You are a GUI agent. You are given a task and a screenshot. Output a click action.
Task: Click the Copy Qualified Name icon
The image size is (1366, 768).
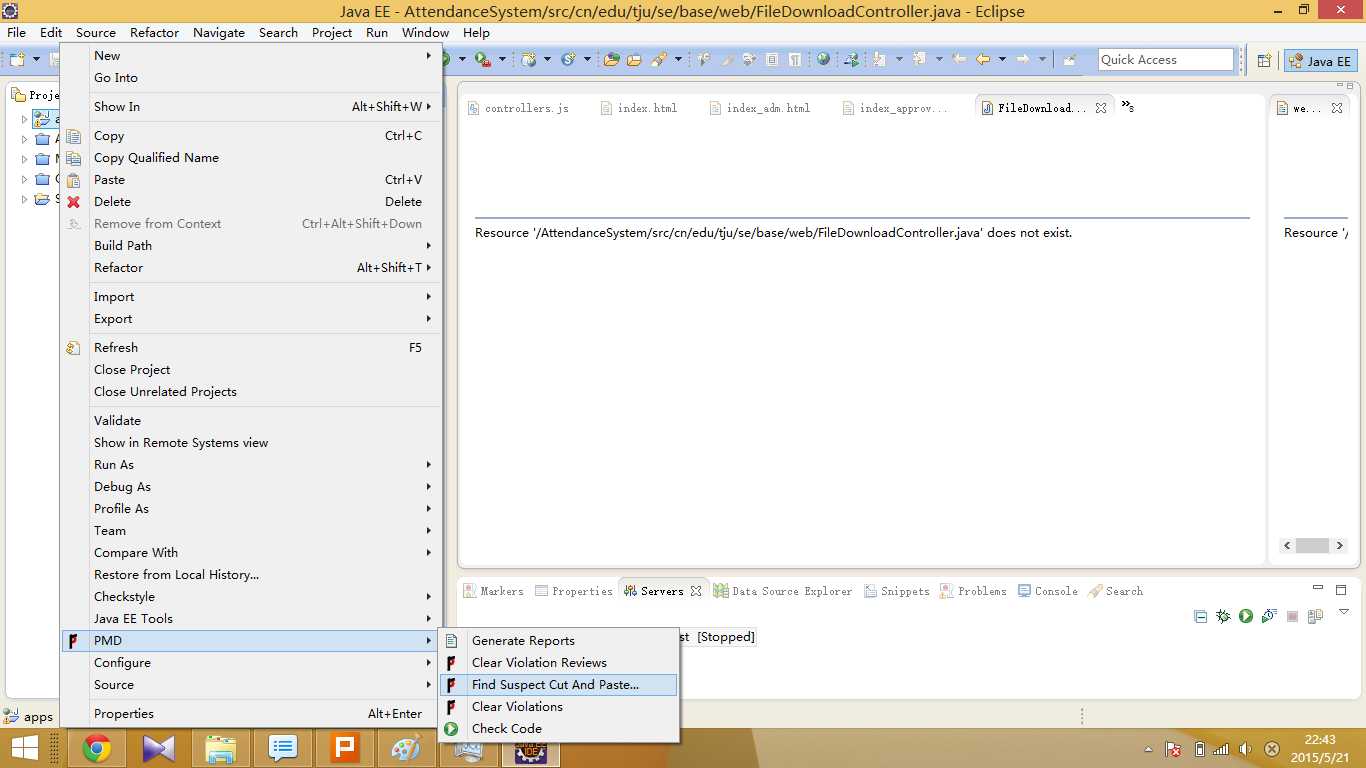point(73,158)
